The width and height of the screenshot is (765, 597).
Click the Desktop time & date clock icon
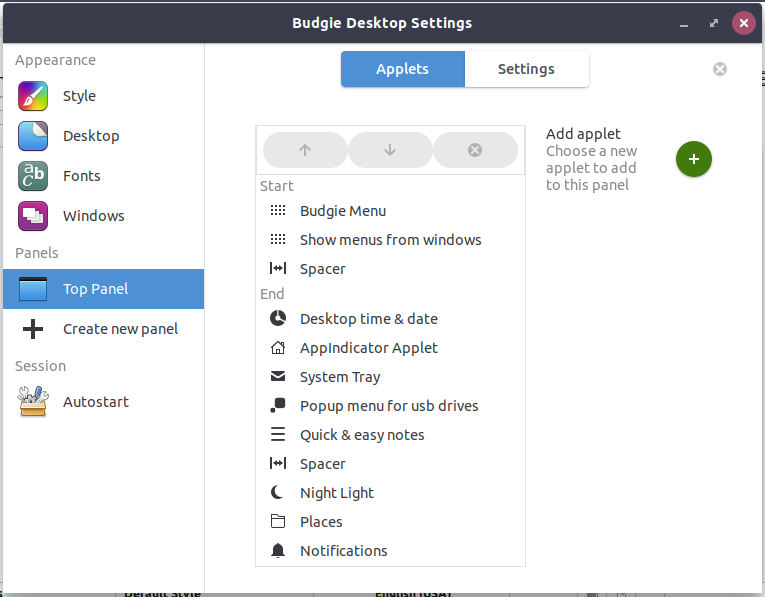tap(278, 318)
